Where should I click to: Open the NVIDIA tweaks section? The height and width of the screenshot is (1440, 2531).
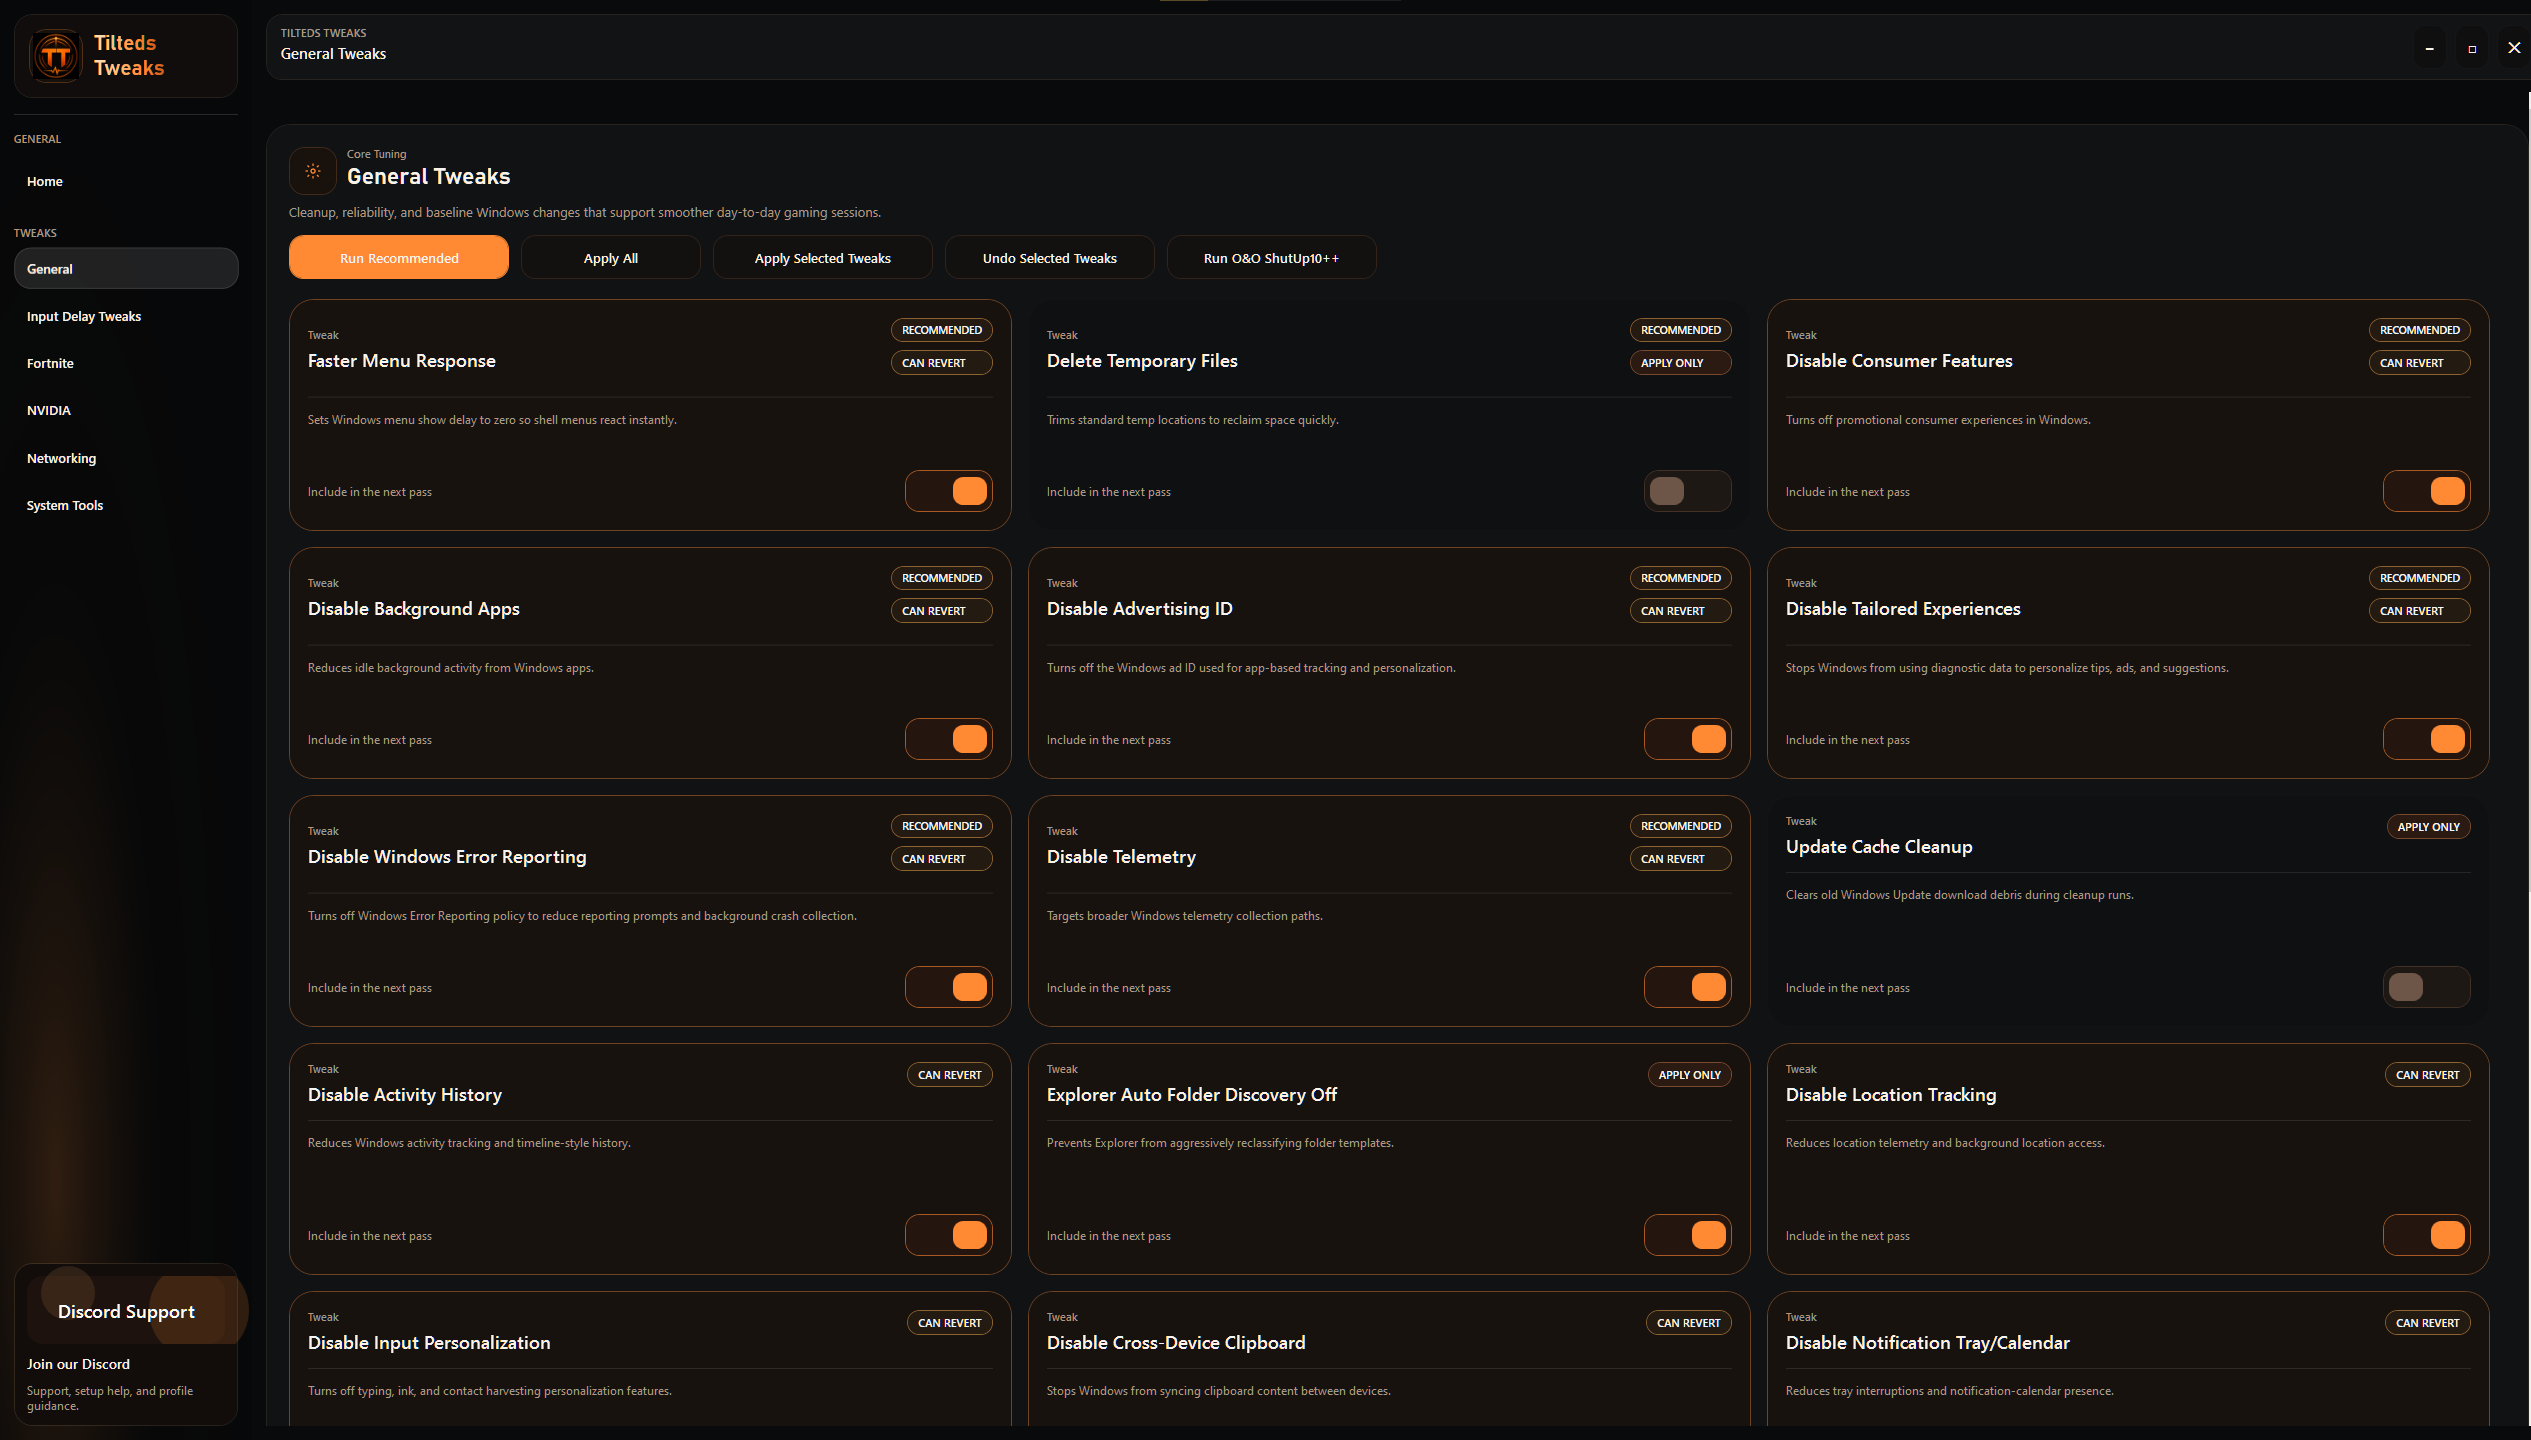[126, 410]
